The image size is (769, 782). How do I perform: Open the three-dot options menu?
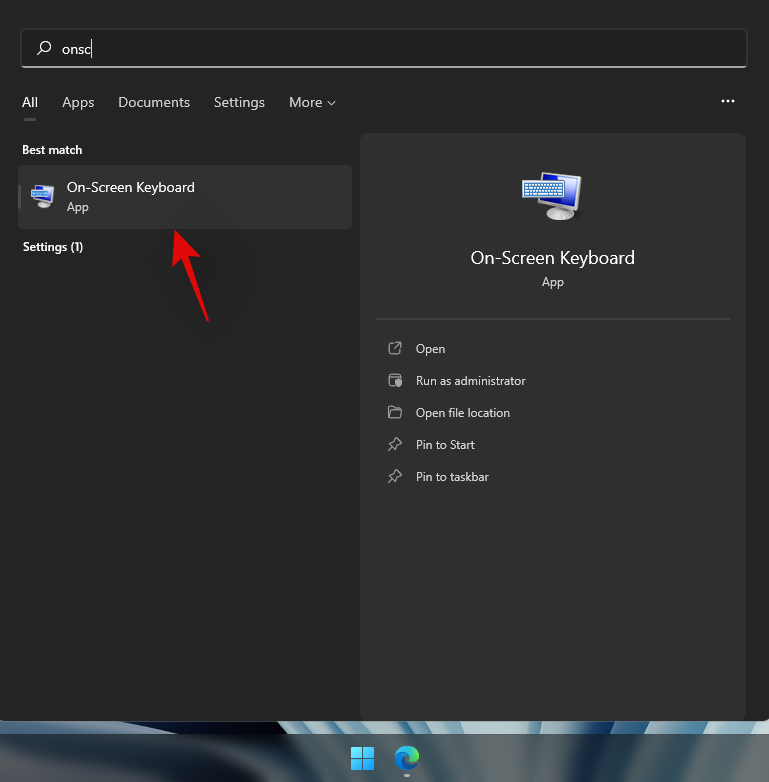(728, 101)
